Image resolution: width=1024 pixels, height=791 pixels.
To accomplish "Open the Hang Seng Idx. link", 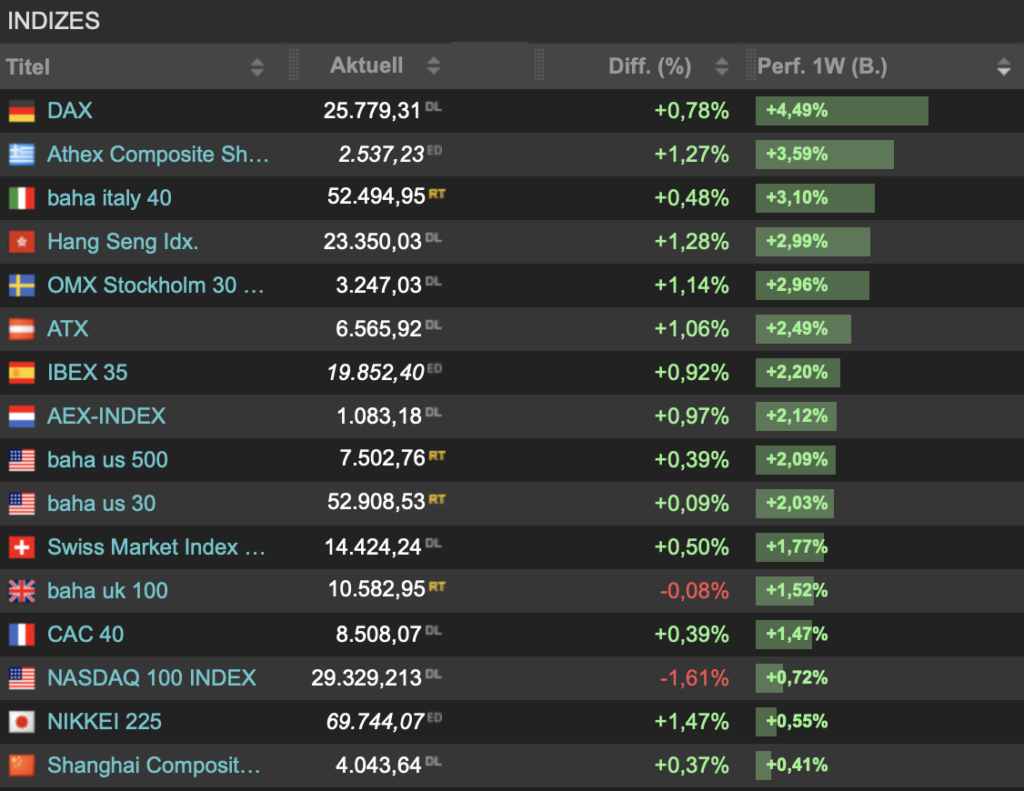I will tap(123, 242).
